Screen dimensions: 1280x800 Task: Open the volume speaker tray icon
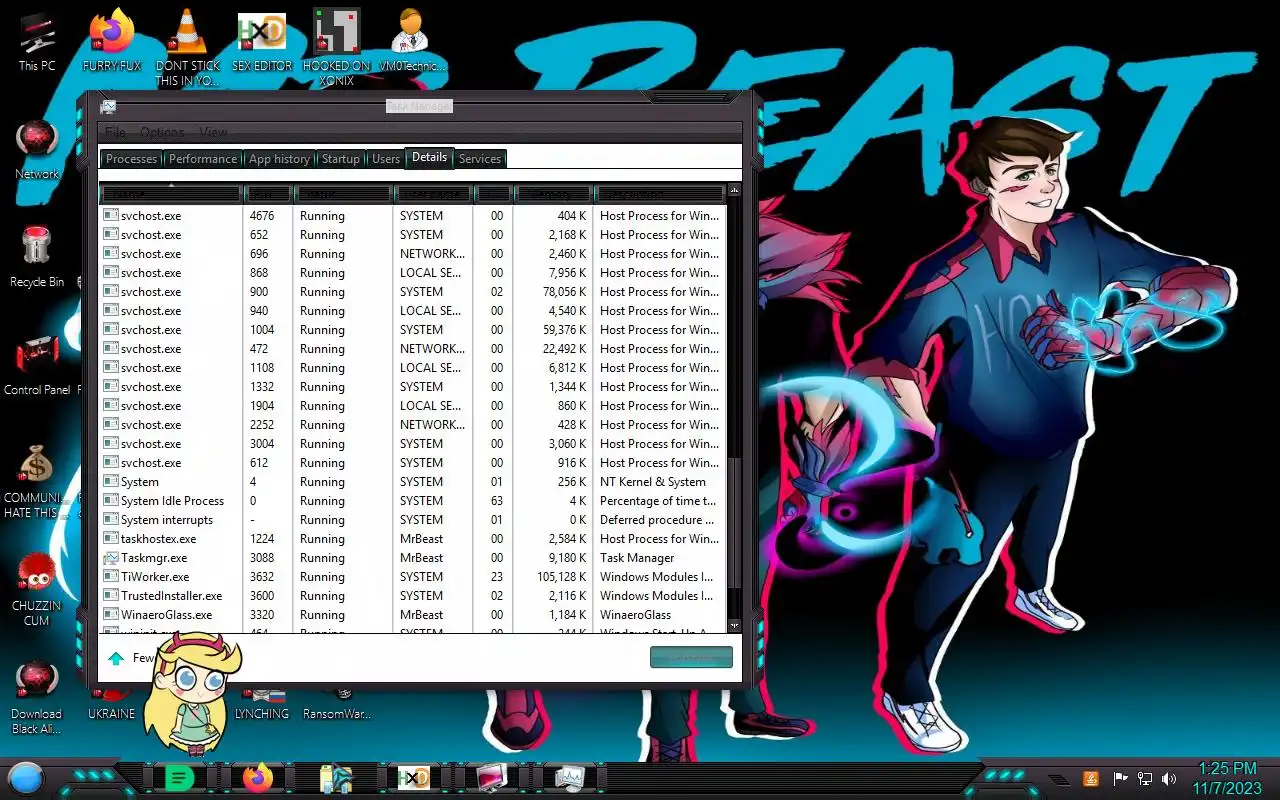(1169, 778)
